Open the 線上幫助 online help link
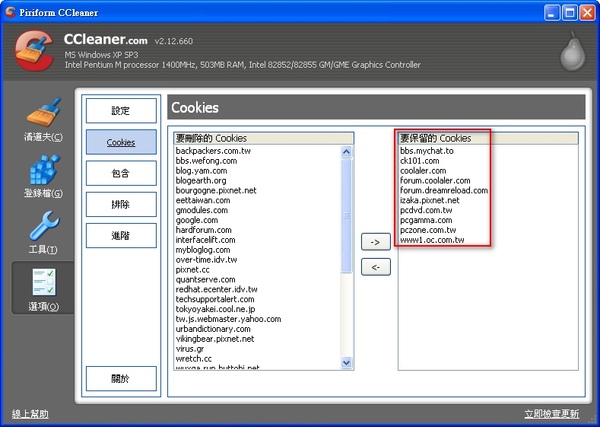 pyautogui.click(x=30, y=414)
